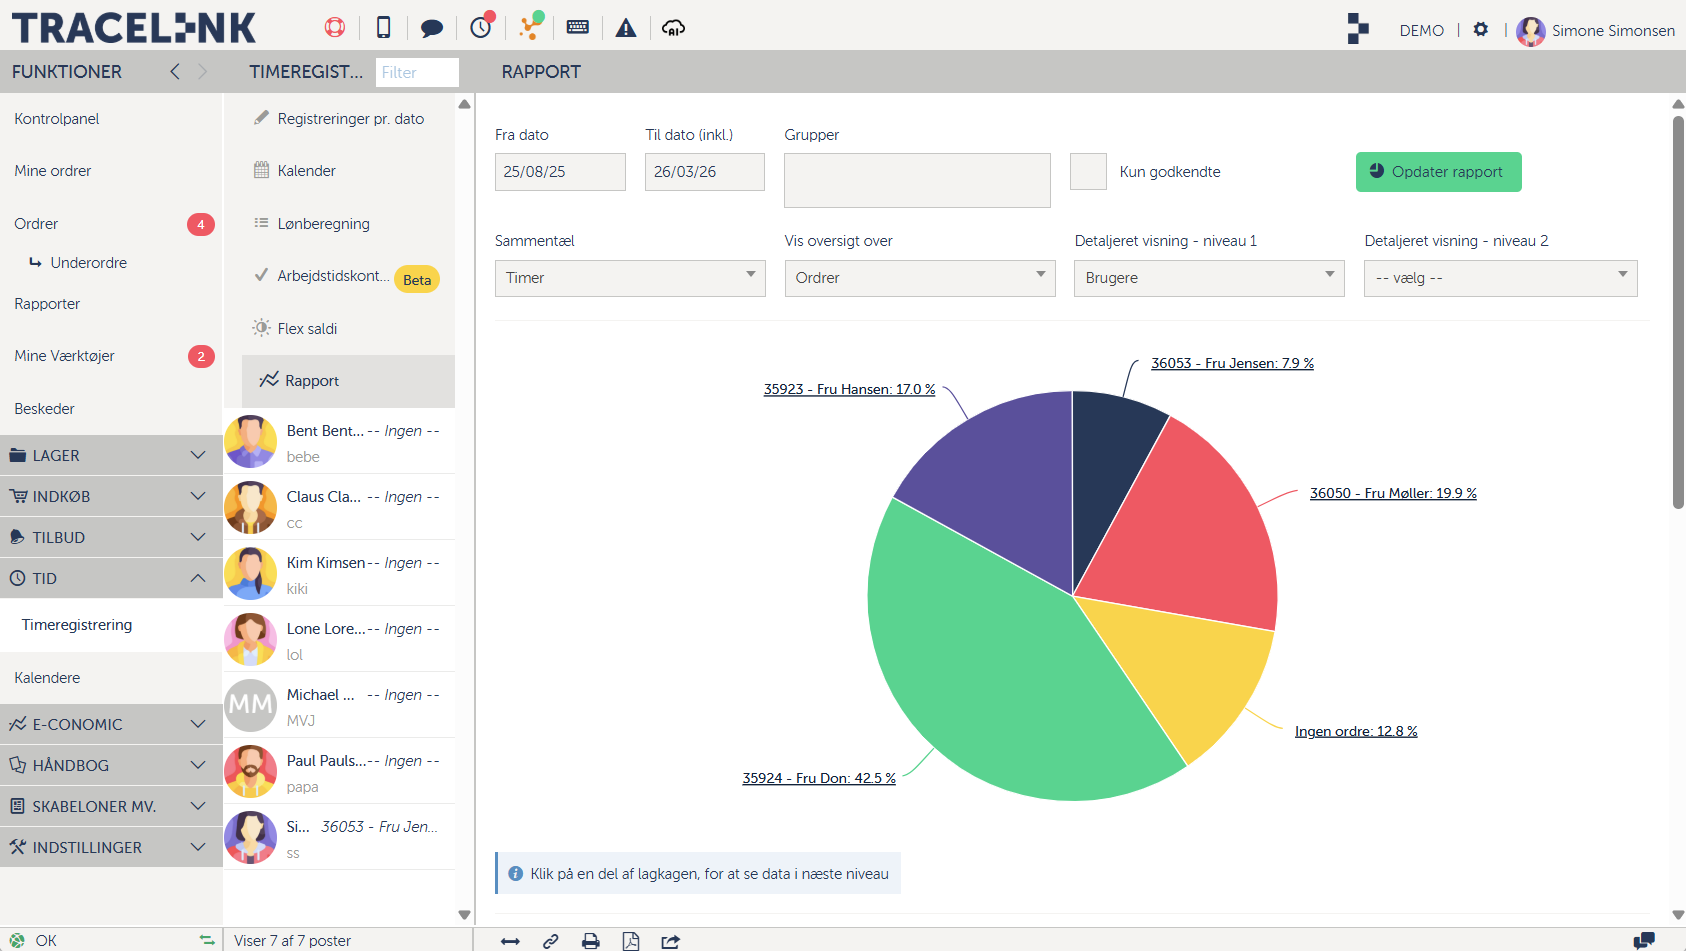1686x951 pixels.
Task: Enable the Kun godkendte checkbox
Action: (x=1088, y=172)
